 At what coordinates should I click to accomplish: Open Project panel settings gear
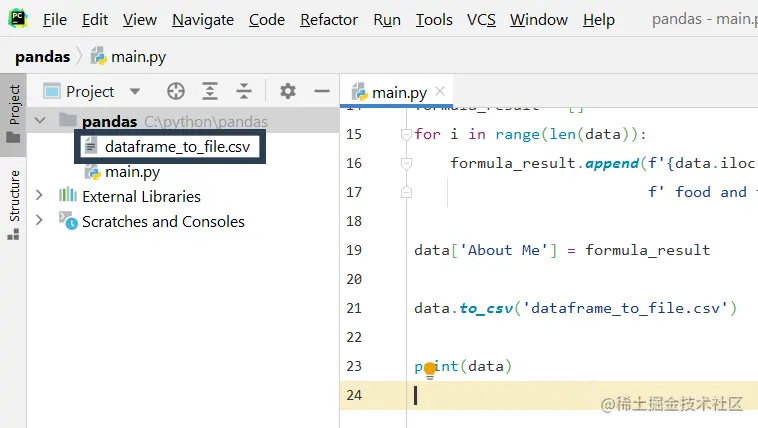(x=288, y=91)
